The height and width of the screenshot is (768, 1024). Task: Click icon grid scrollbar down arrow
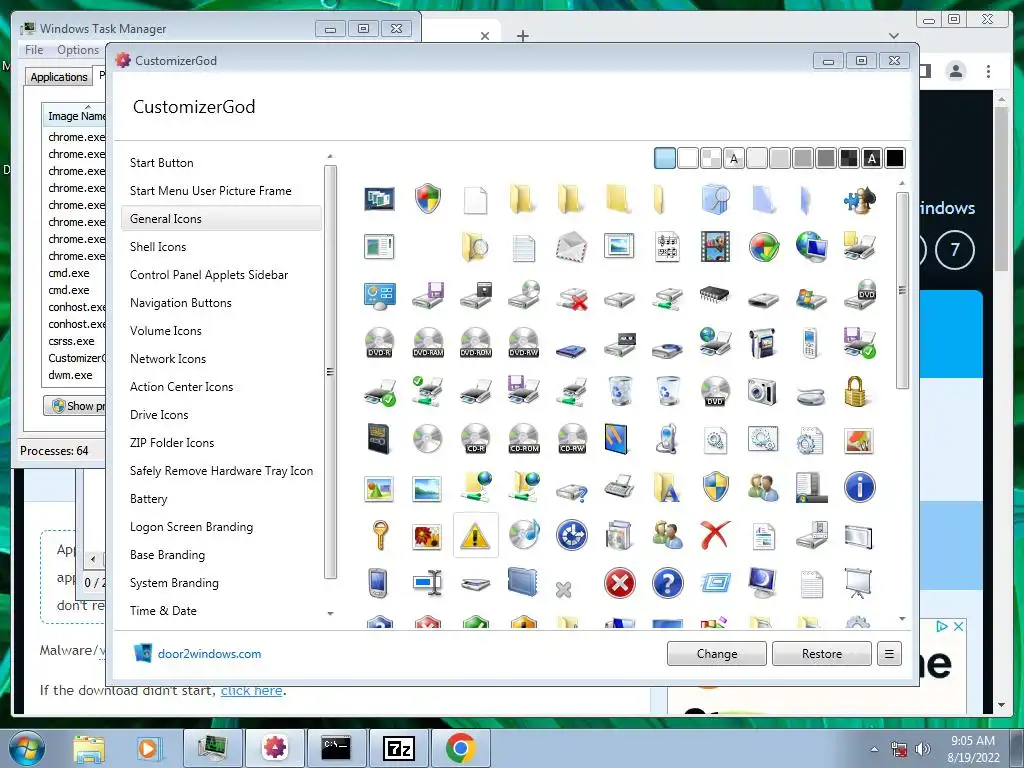[x=902, y=618]
